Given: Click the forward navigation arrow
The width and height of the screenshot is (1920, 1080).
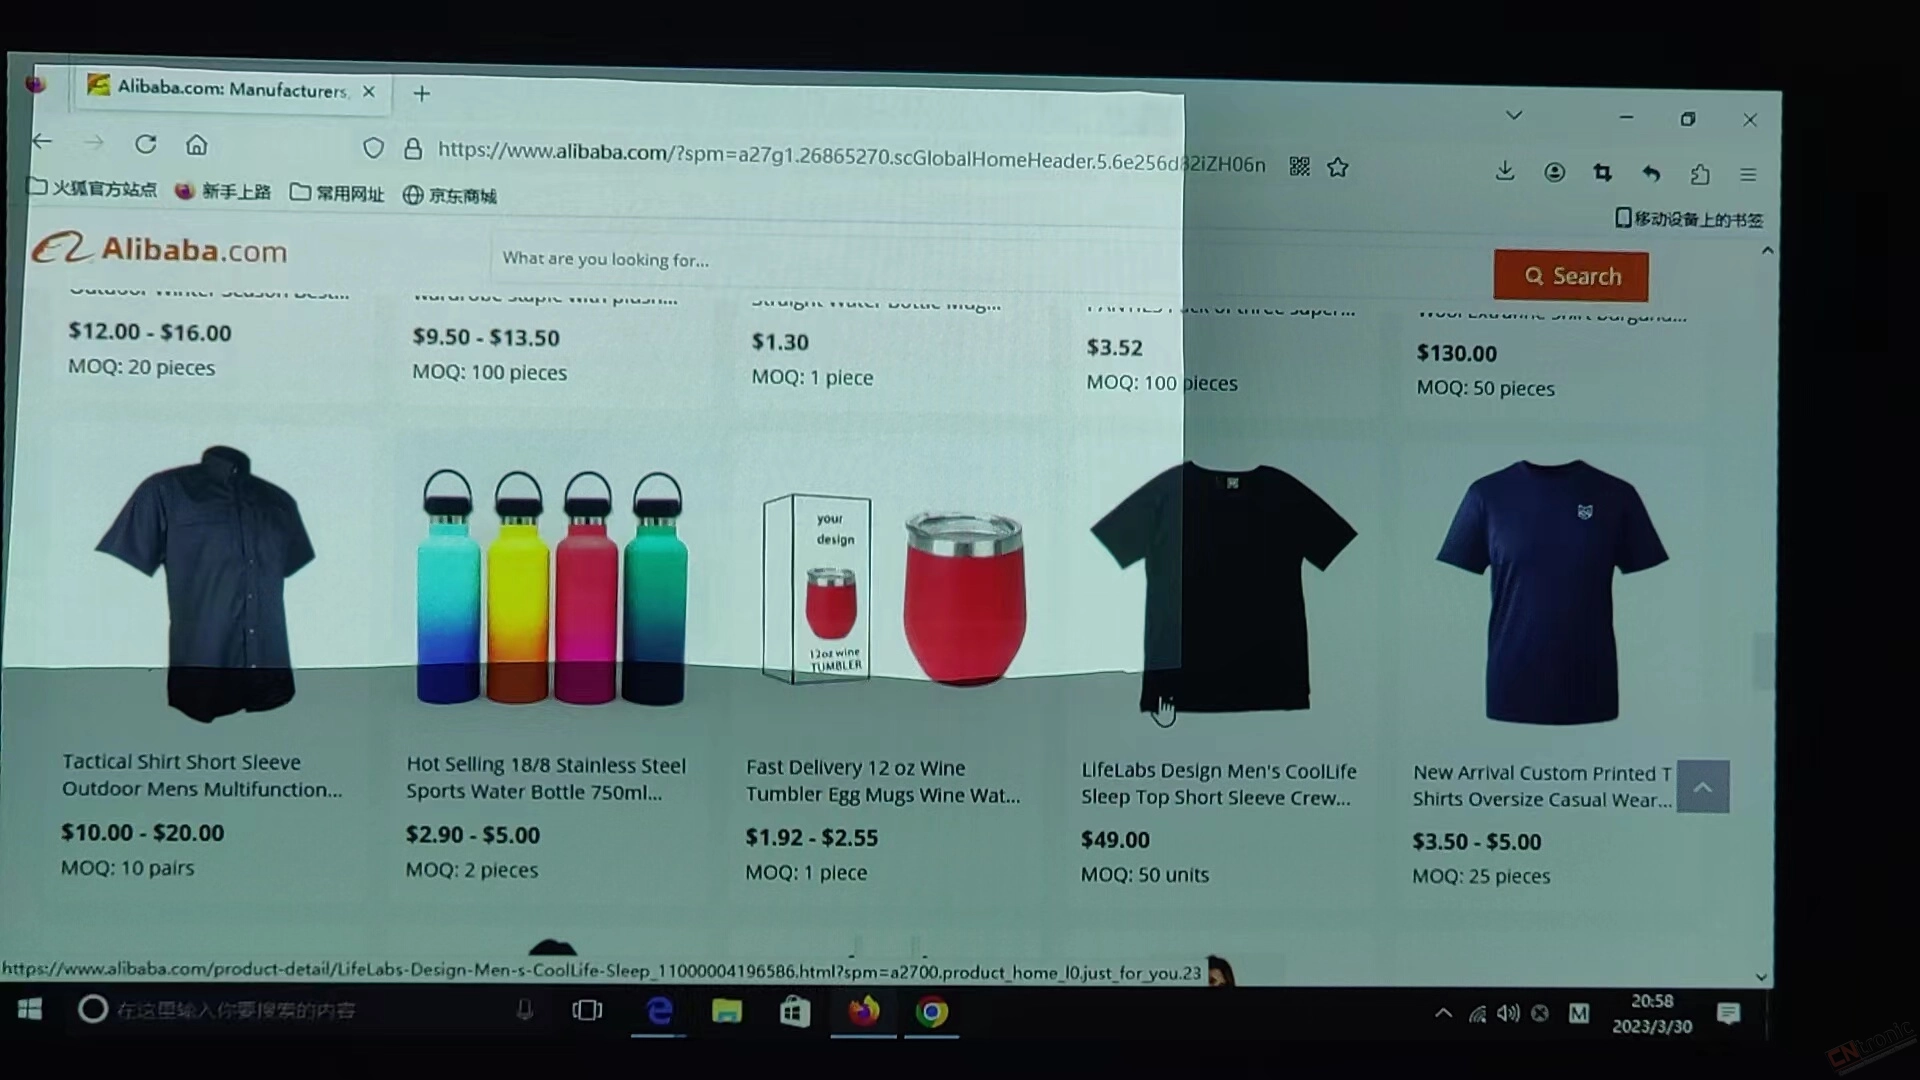Looking at the screenshot, I should click(94, 143).
